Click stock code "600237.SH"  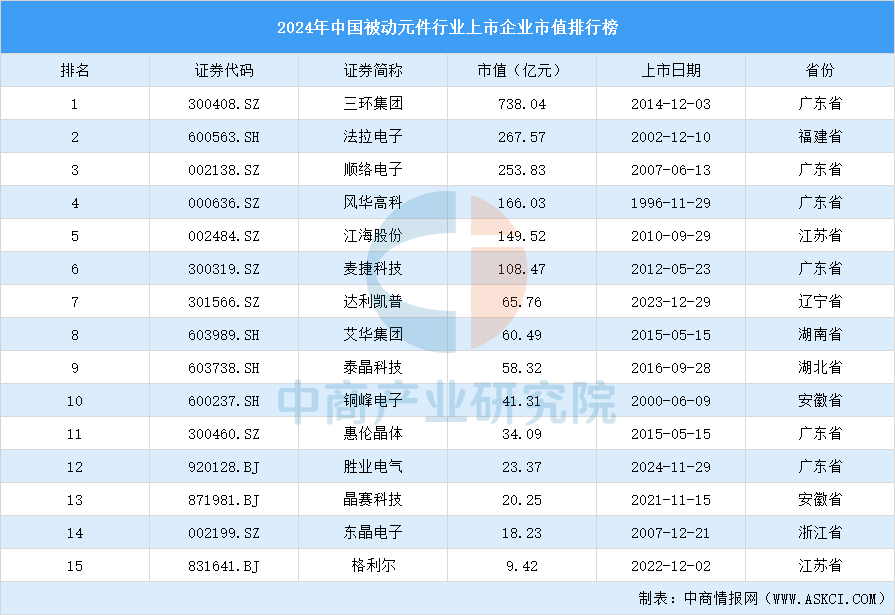(224, 401)
